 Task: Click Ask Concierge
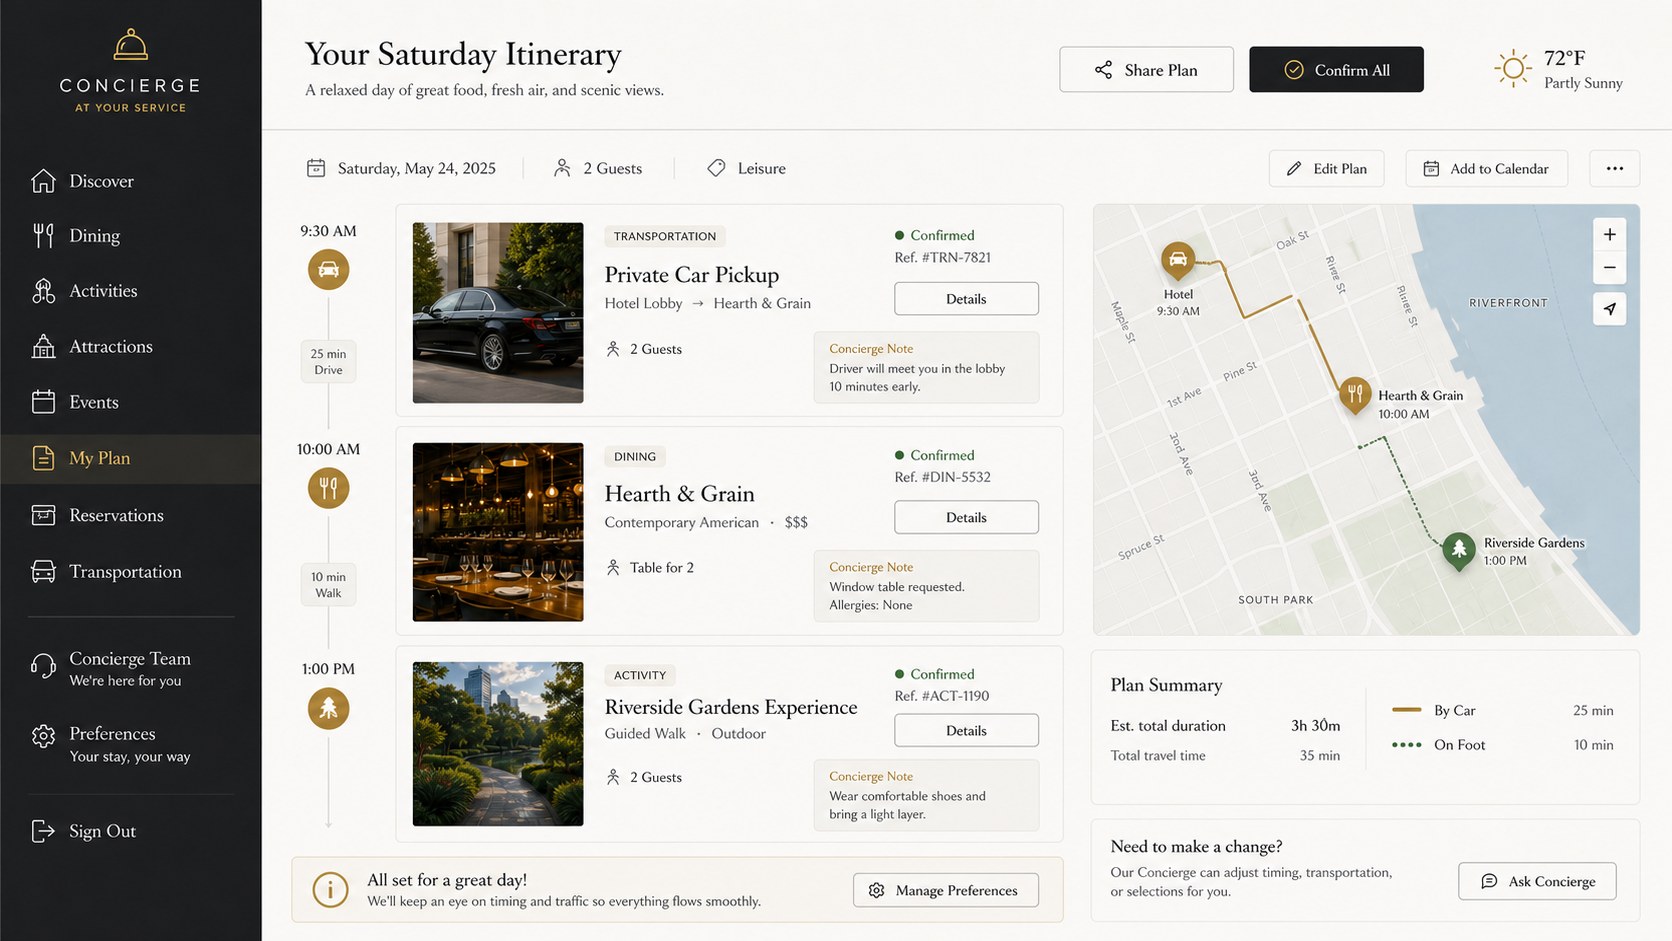tap(1537, 881)
